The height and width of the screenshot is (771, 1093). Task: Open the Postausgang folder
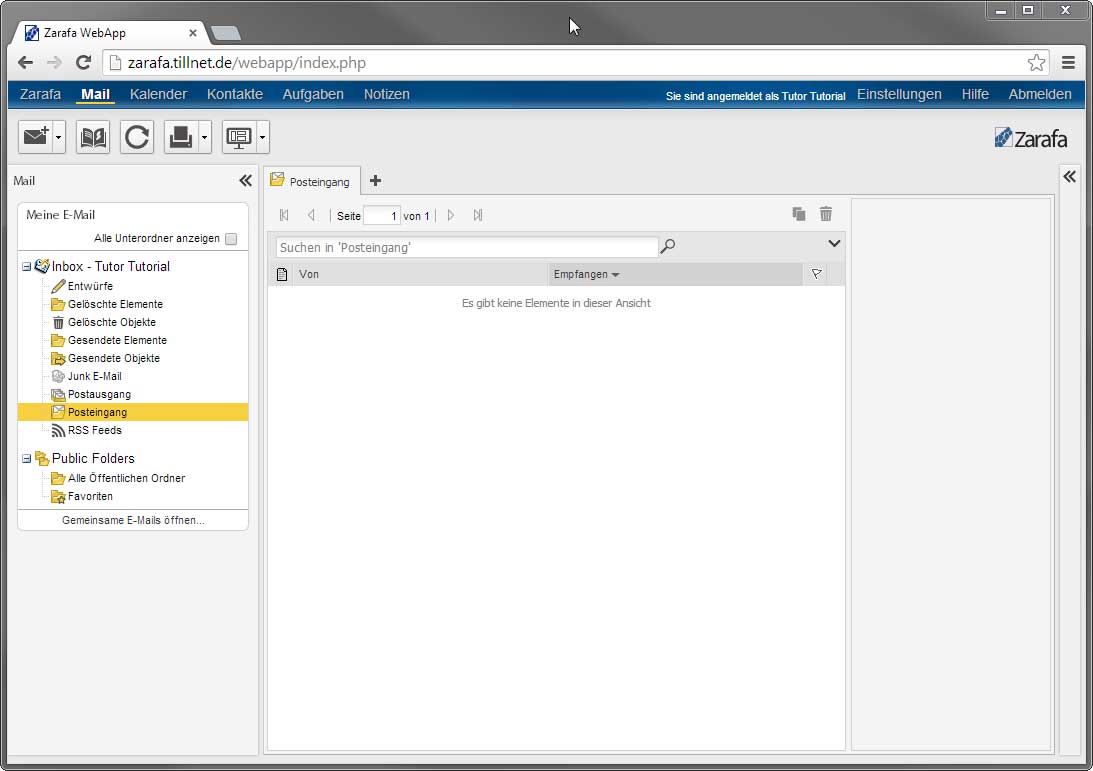pyautogui.click(x=99, y=395)
